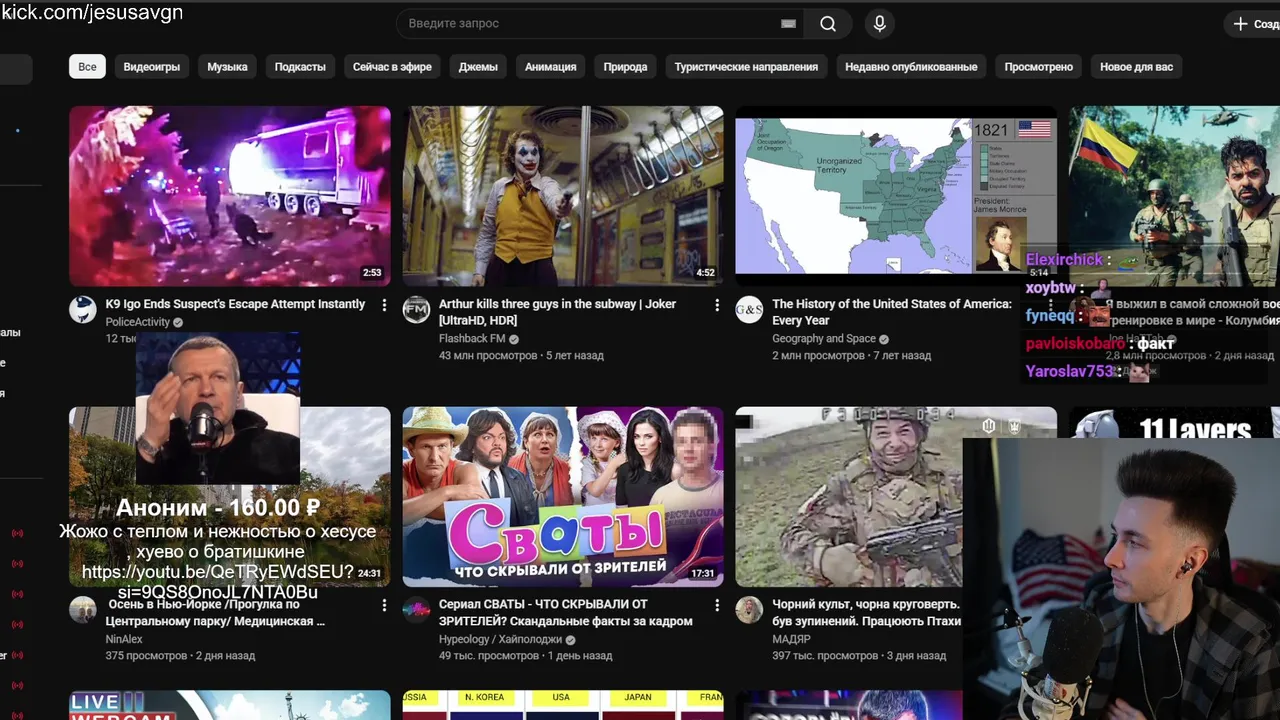Select the 'Анимация' filter chip

(x=551, y=67)
